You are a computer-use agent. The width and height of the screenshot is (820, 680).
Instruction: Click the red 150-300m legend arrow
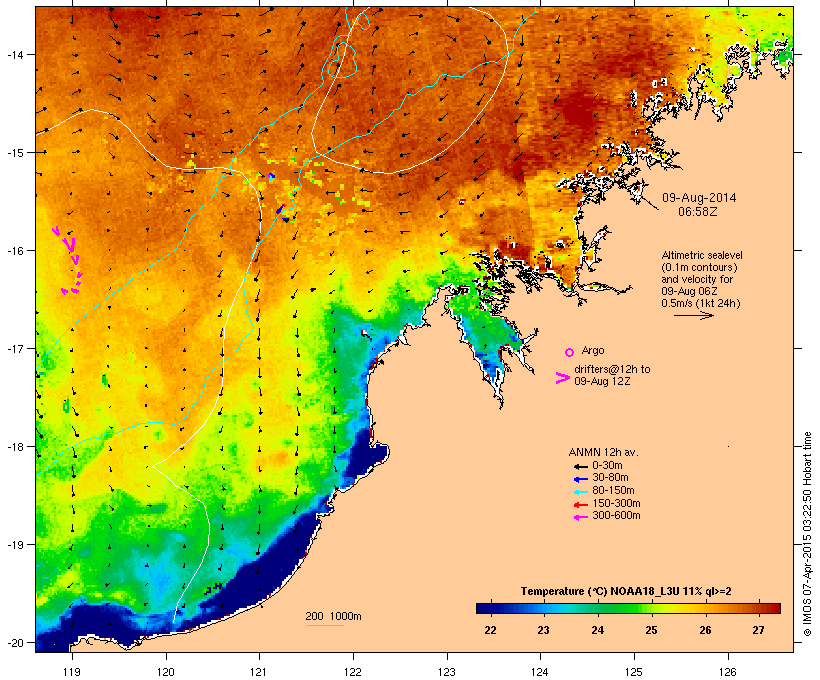(580, 505)
